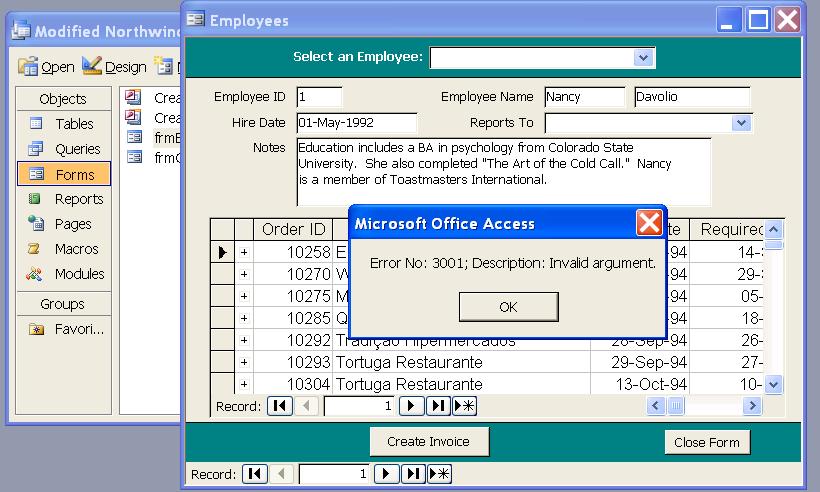Viewport: 820px width, 492px height.
Task: Close the Microsoft Office Access error dialog
Action: click(x=649, y=223)
